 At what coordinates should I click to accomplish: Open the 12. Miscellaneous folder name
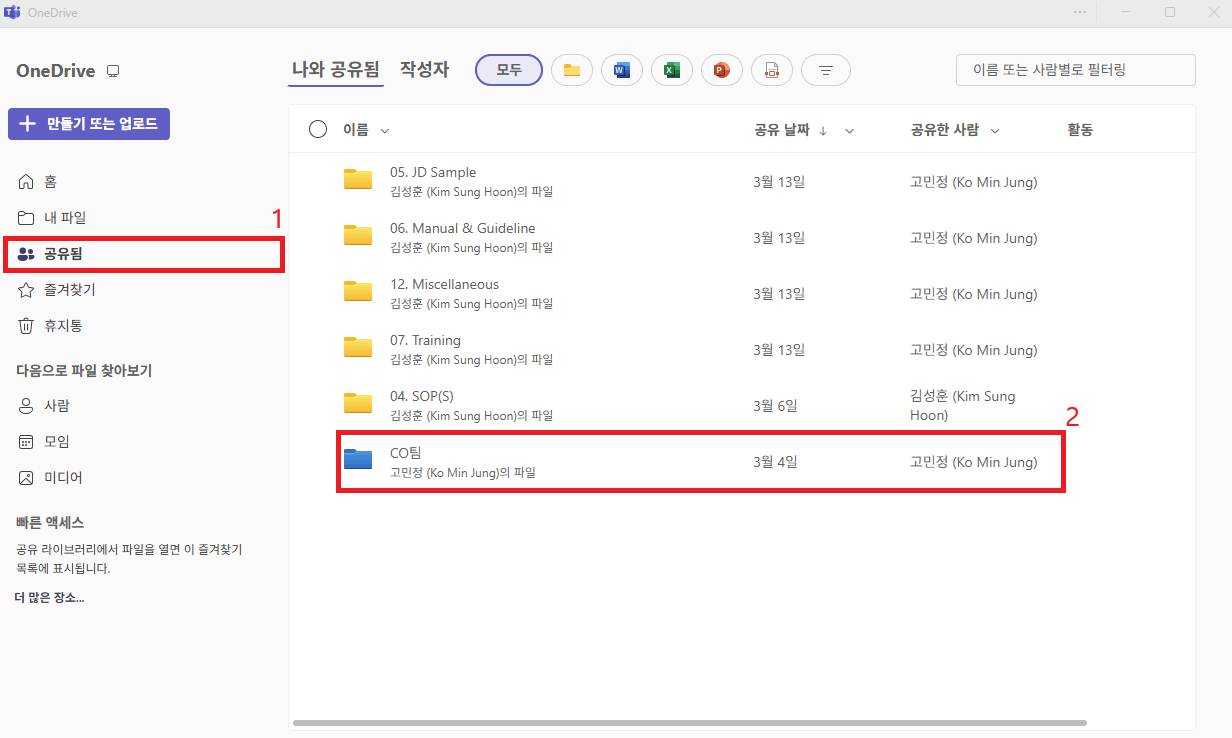click(x=444, y=284)
